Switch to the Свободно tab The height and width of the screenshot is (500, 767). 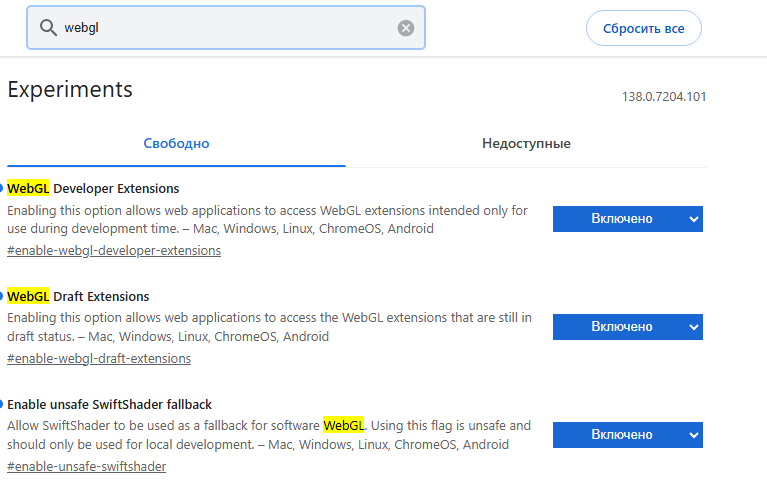(176, 143)
